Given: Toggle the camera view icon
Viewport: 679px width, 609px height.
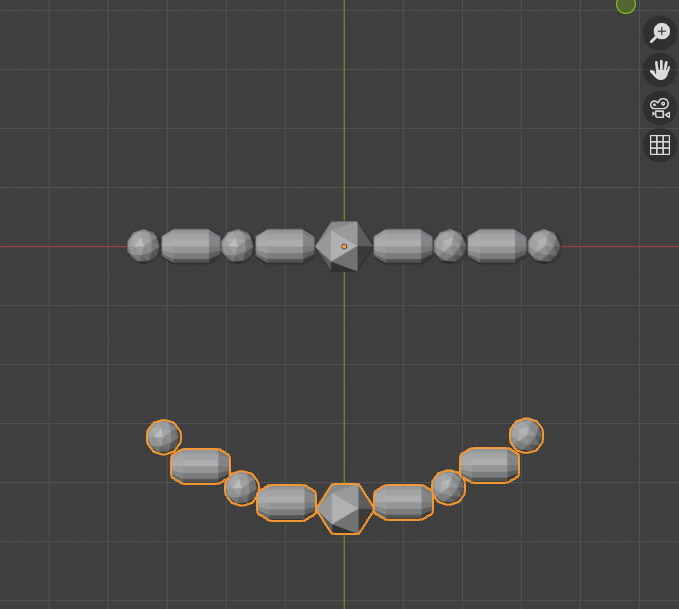Looking at the screenshot, I should (x=660, y=108).
